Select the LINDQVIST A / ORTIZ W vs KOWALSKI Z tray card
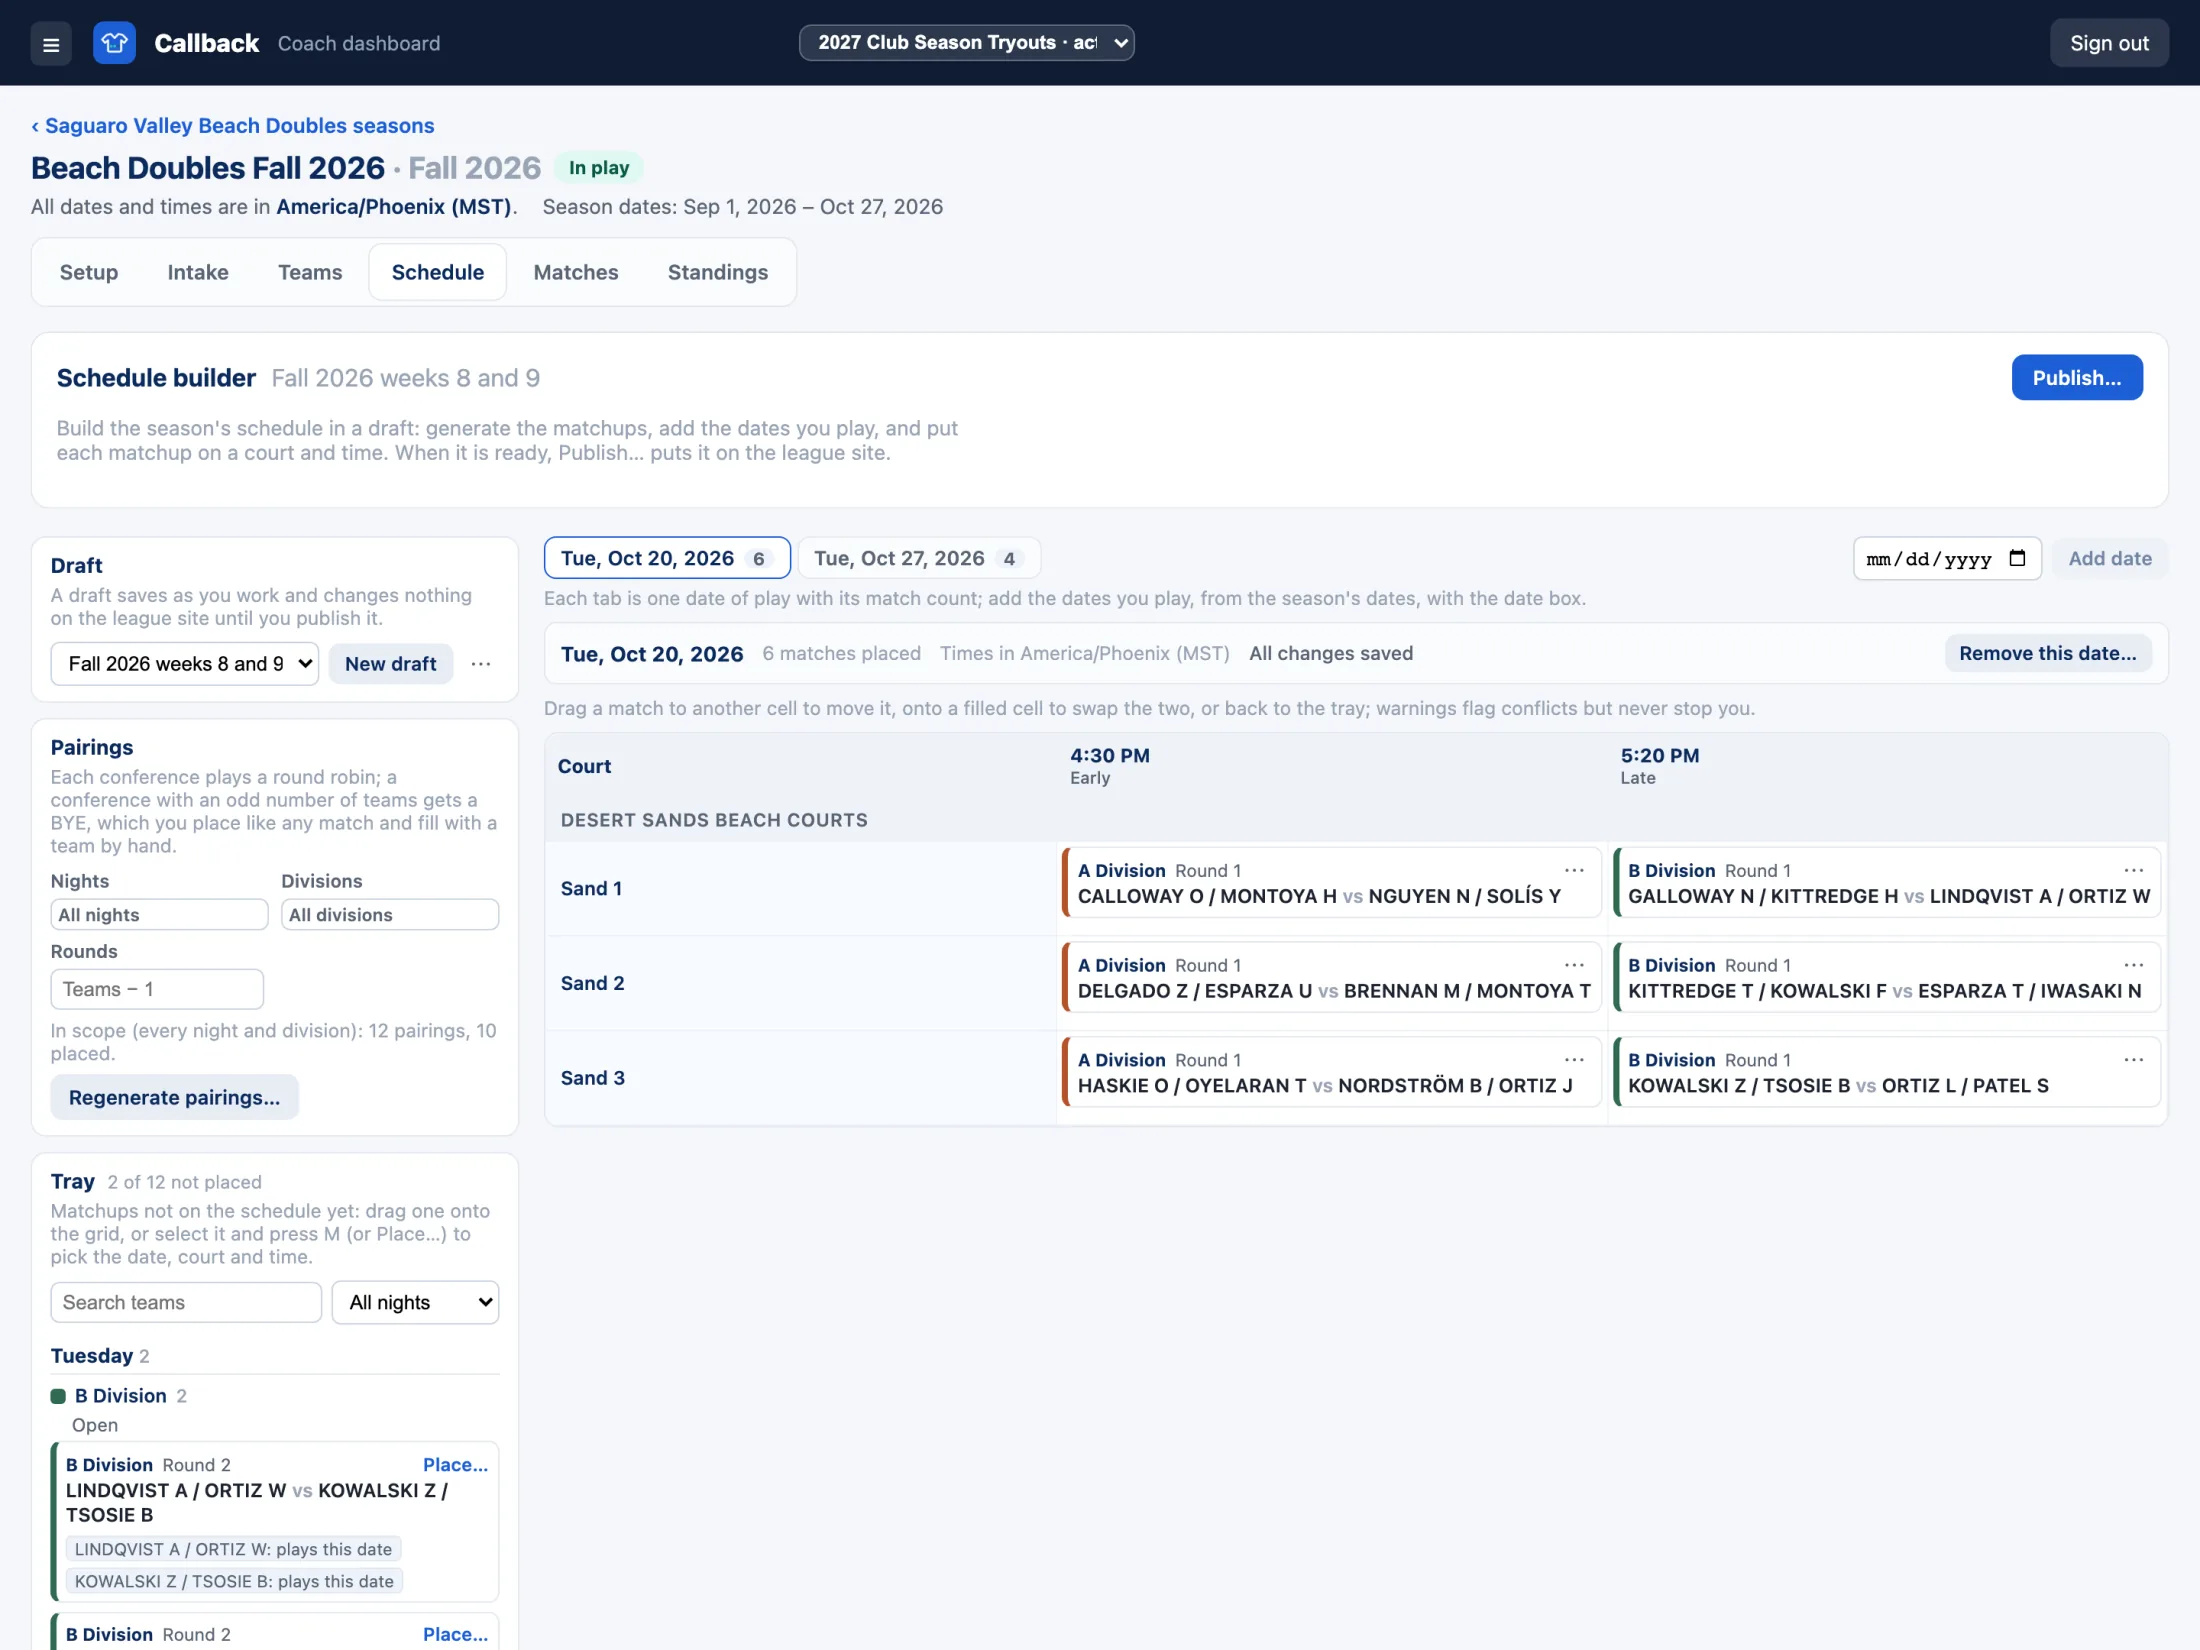 275,1521
